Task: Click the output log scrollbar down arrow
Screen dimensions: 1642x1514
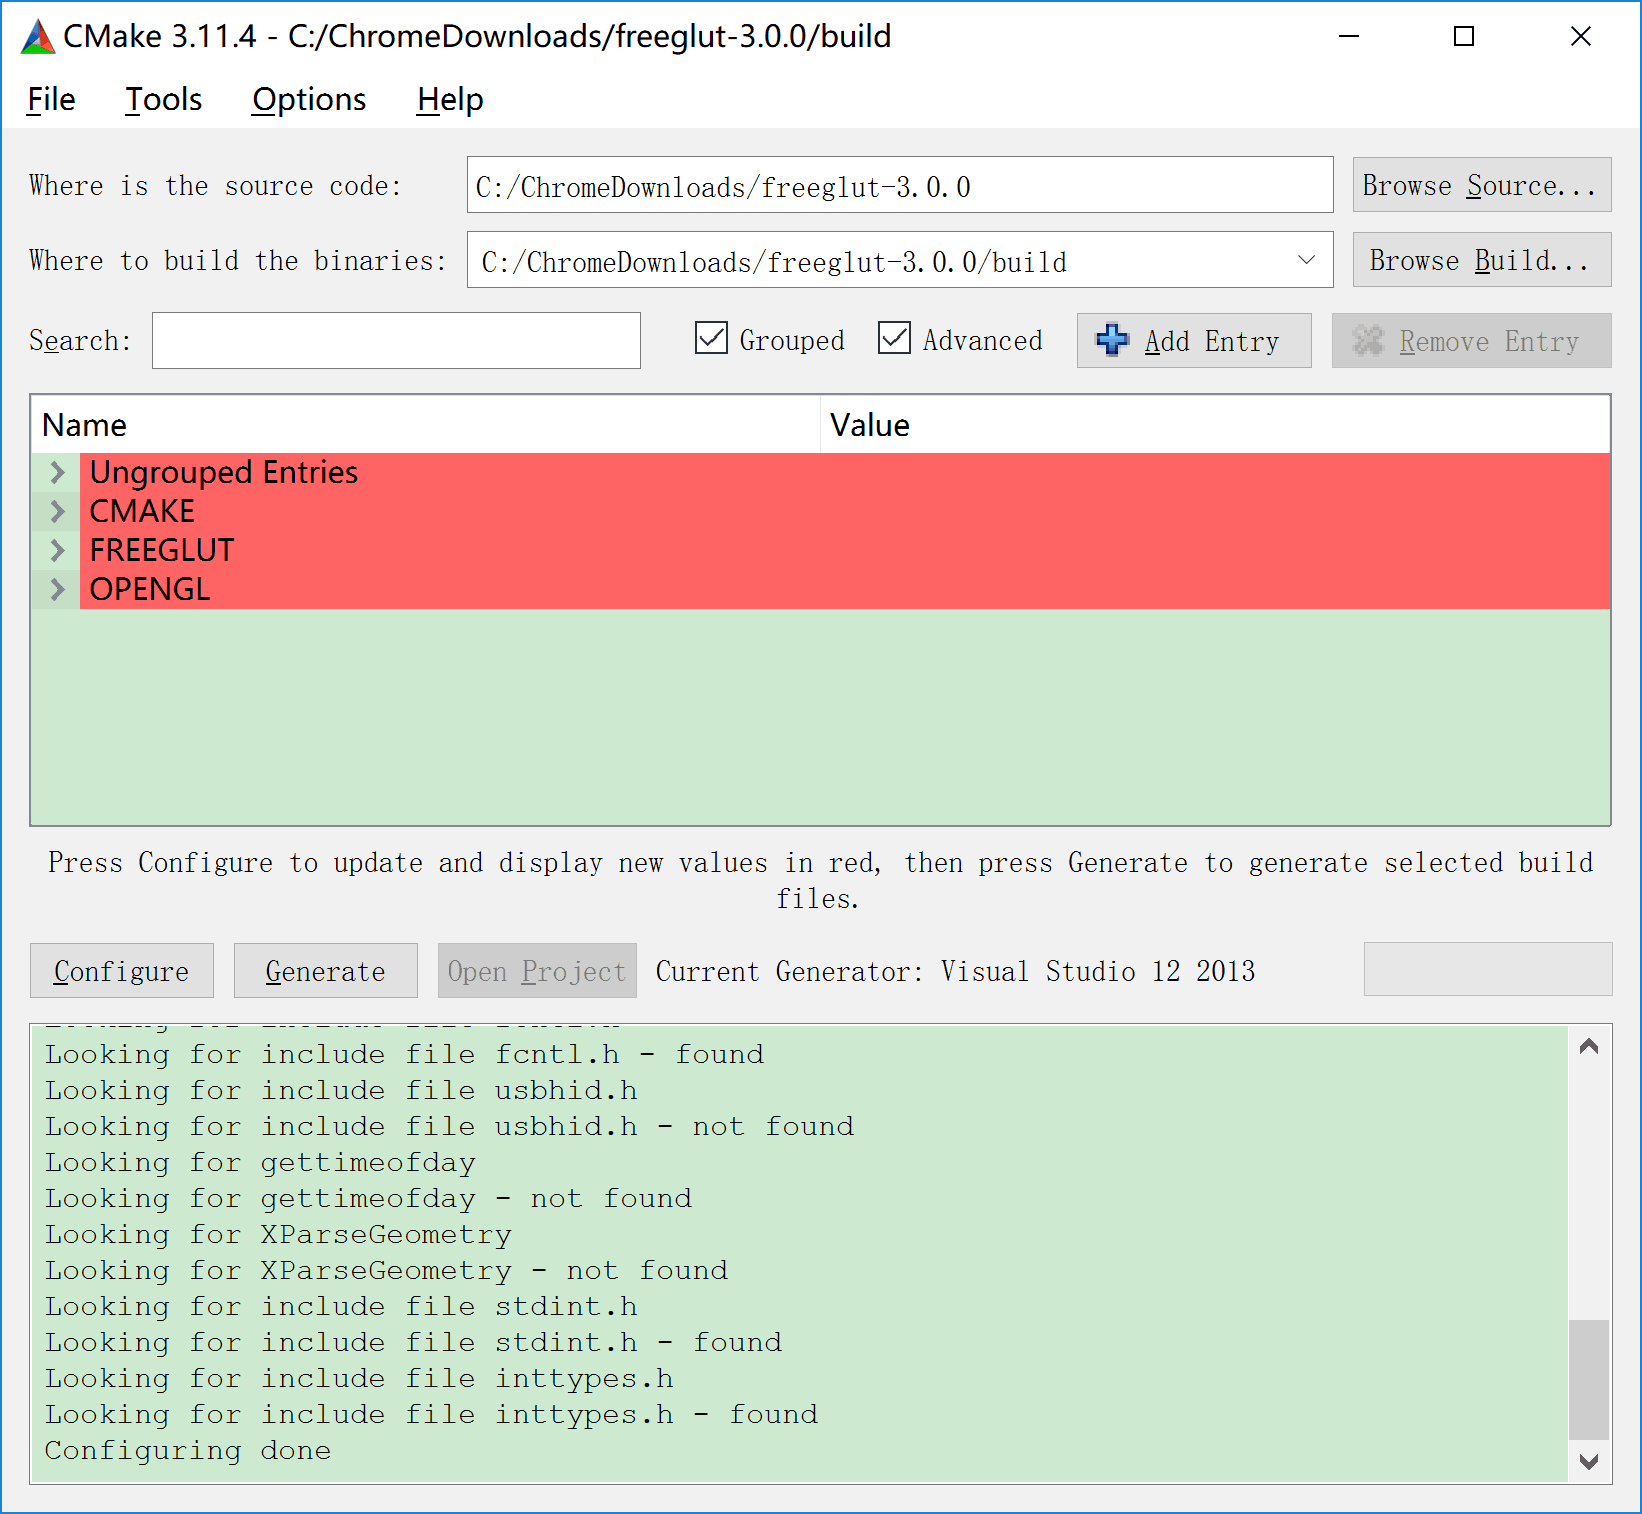Action: tap(1589, 1461)
